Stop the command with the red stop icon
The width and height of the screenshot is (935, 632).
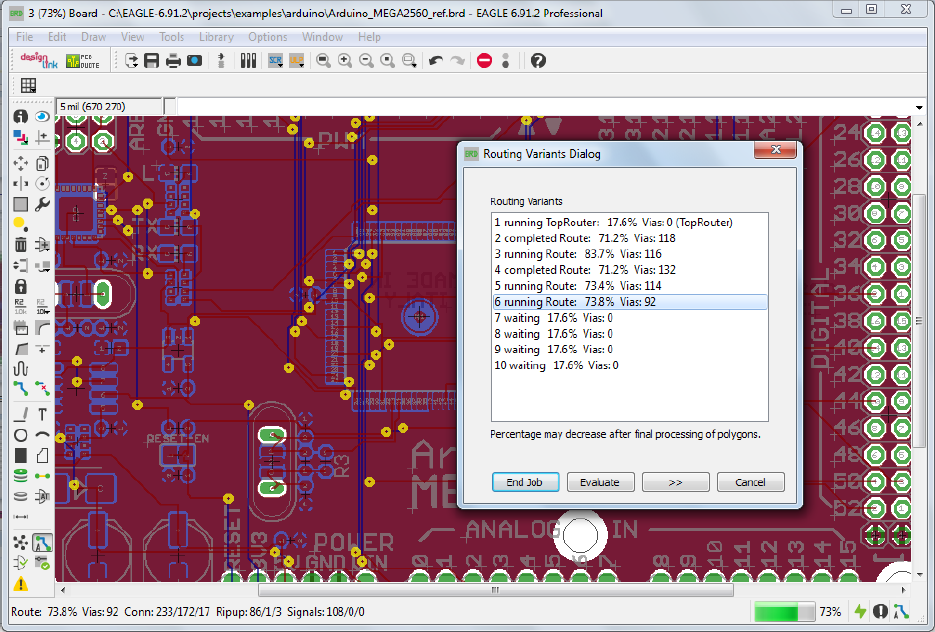(484, 60)
